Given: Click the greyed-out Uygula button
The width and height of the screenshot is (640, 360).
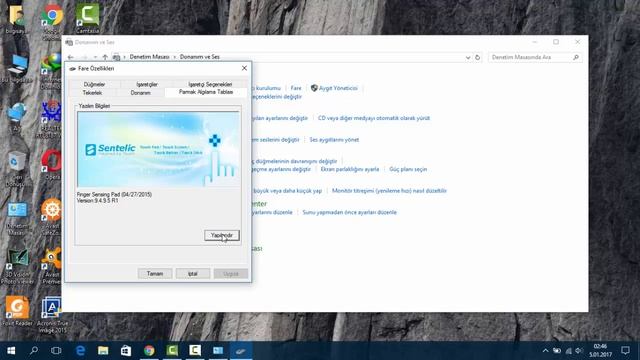Looking at the screenshot, I should [231, 273].
